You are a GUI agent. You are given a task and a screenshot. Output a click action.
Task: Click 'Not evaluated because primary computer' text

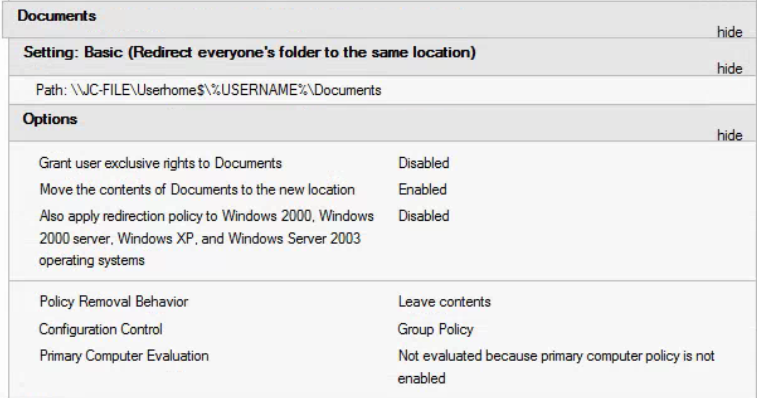556,367
